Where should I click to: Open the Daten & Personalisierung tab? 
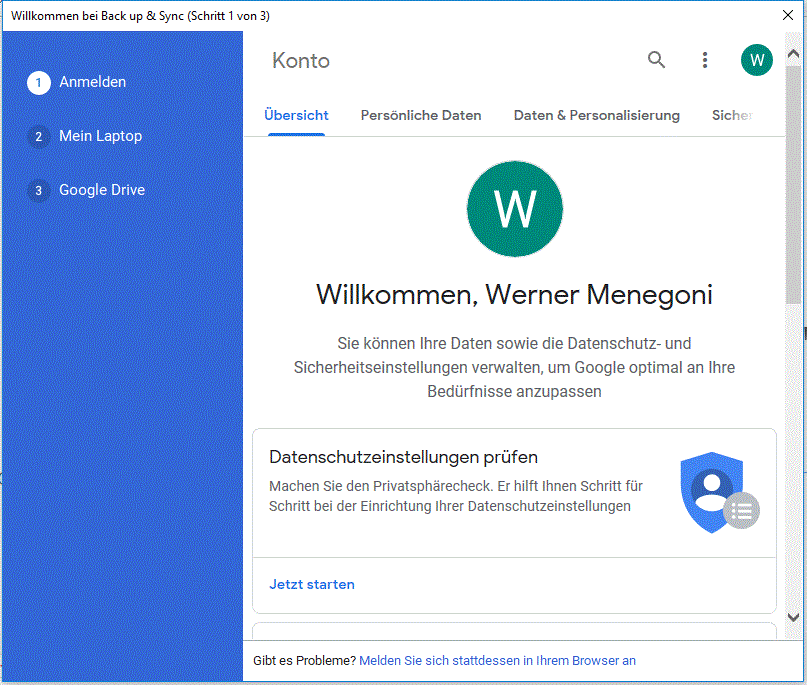click(x=597, y=115)
